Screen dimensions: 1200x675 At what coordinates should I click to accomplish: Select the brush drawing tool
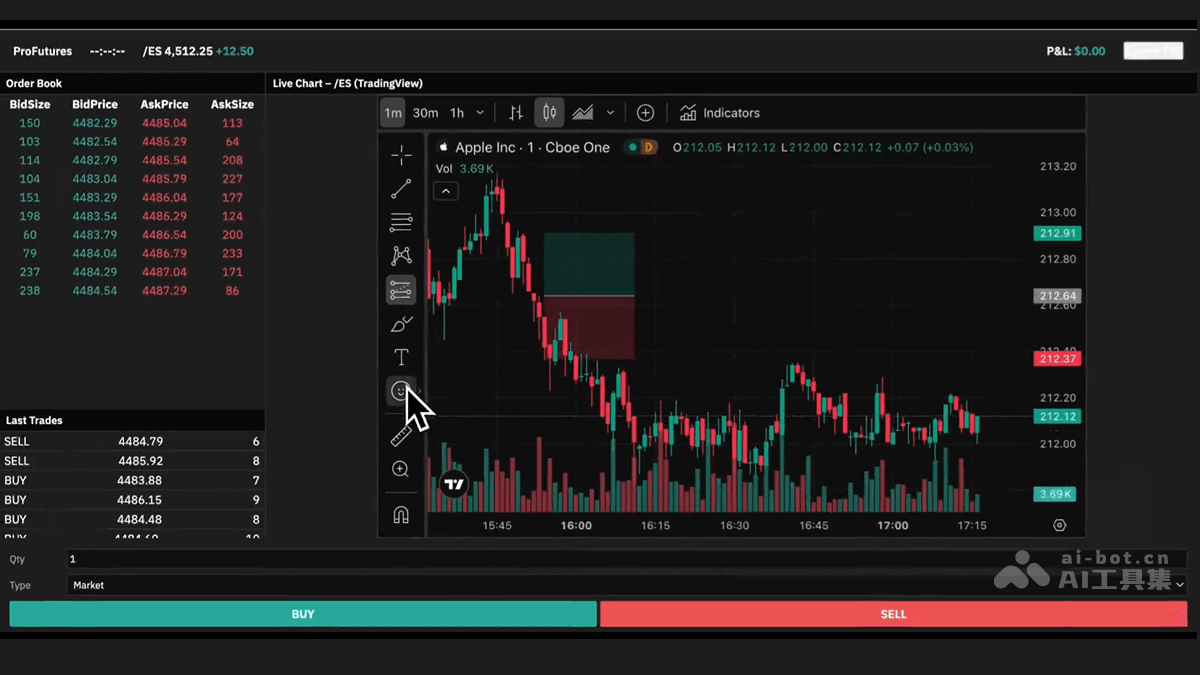pos(401,324)
